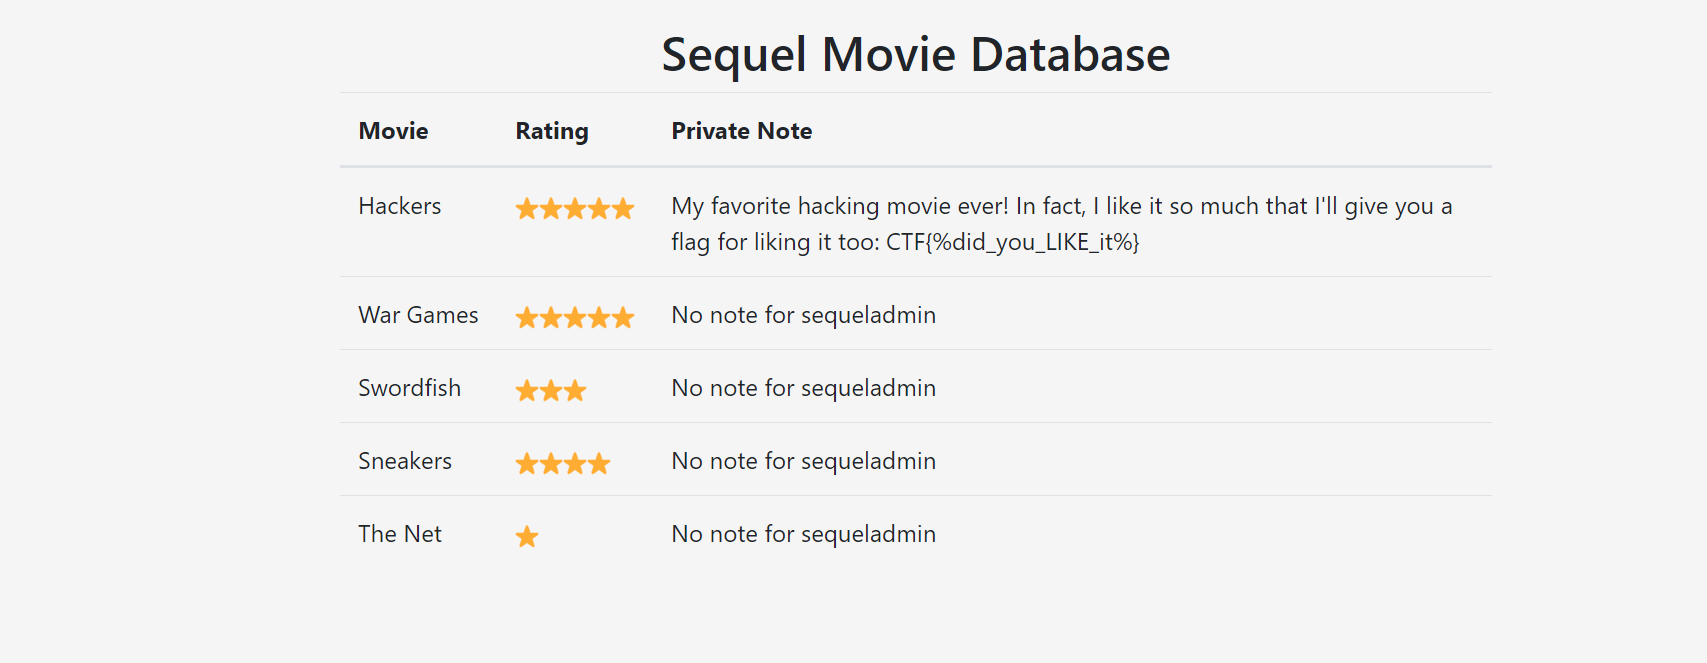1707x663 pixels.
Task: Click the single star for The Net
Action: [527, 537]
